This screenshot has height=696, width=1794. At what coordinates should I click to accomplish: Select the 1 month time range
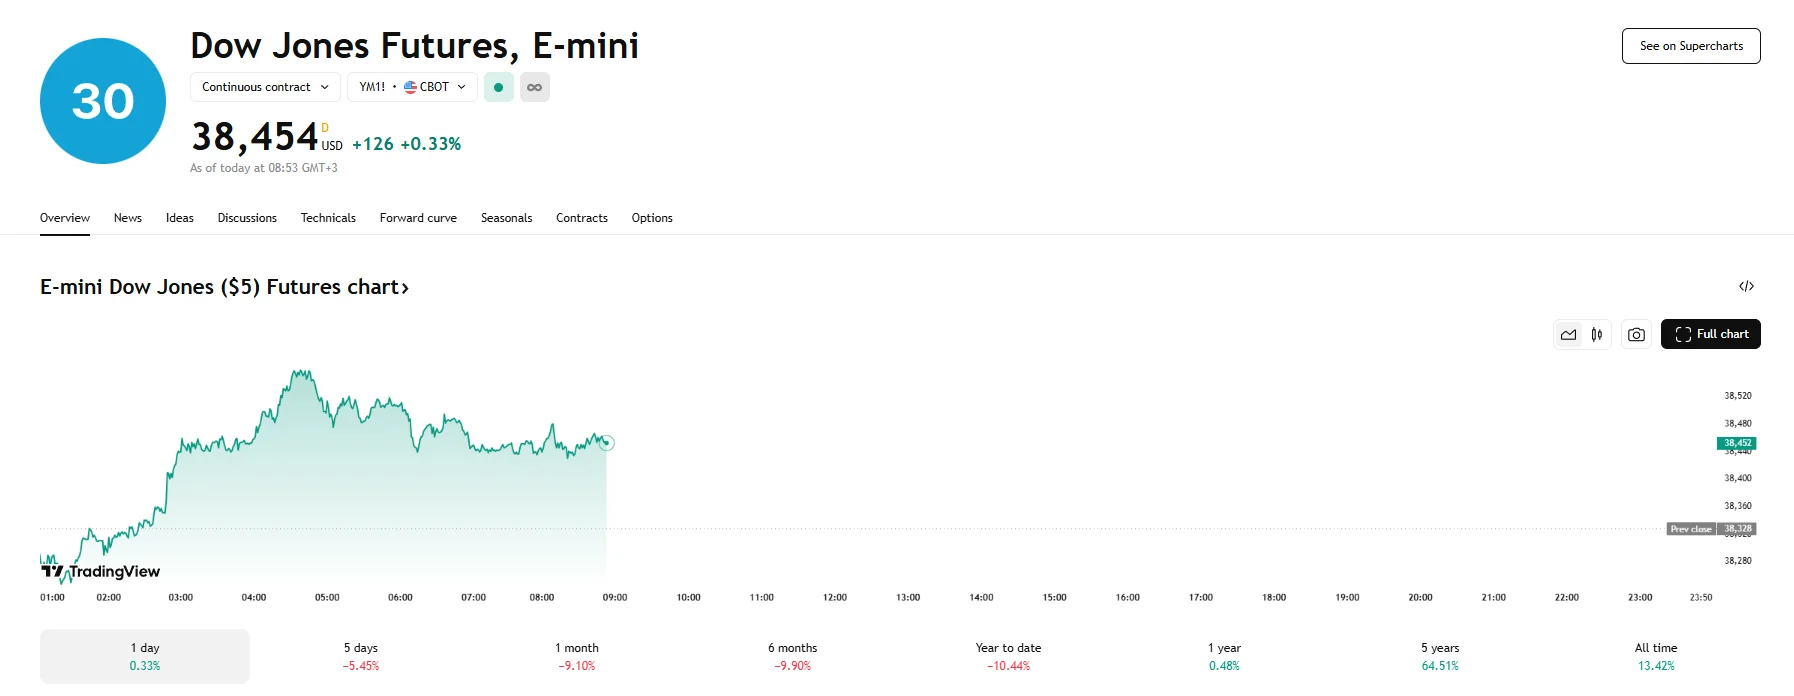tap(577, 656)
